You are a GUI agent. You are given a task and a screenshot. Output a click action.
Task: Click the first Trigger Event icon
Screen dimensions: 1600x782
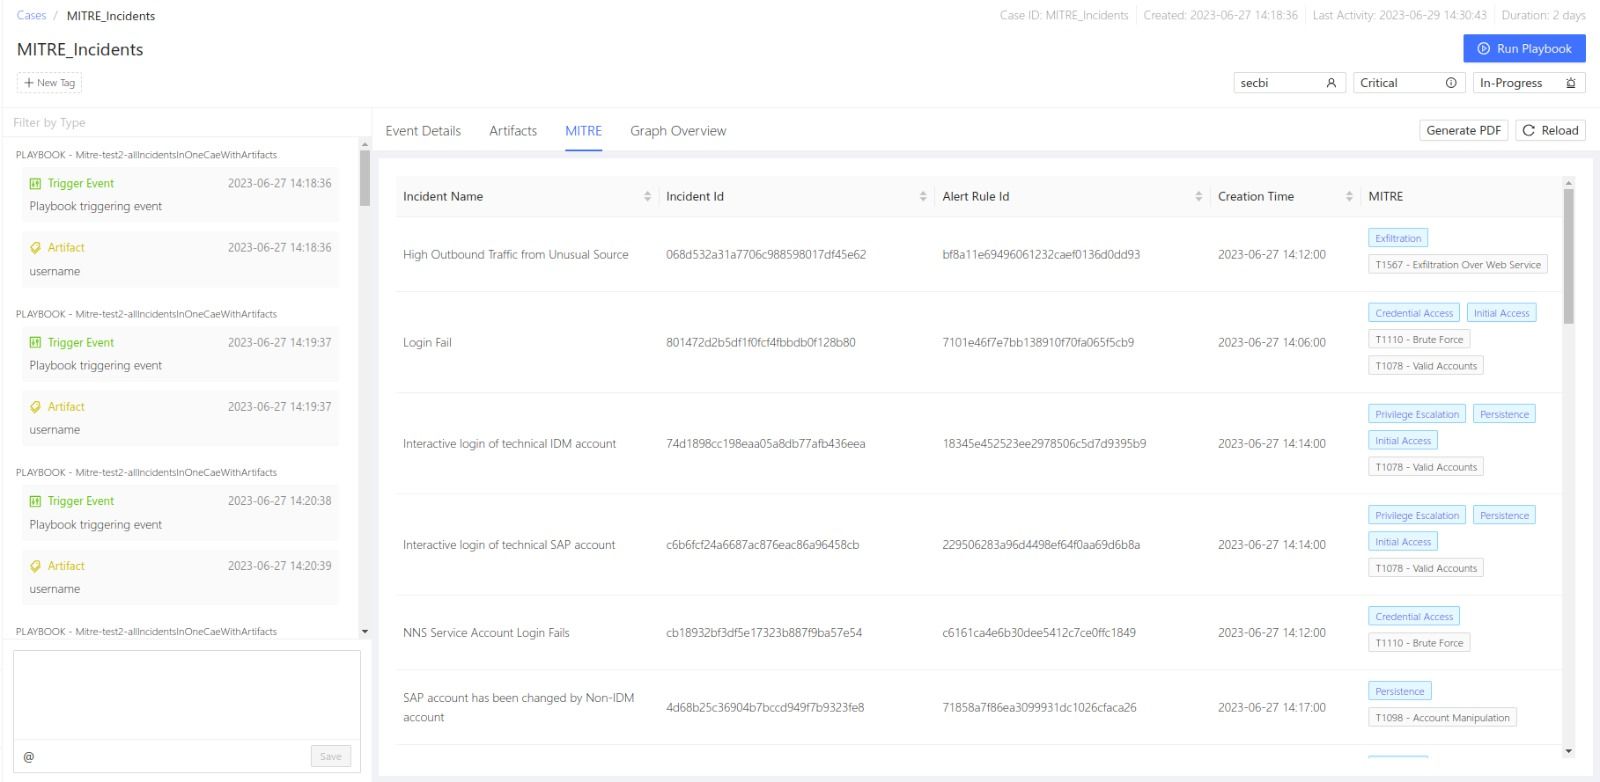pos(36,184)
